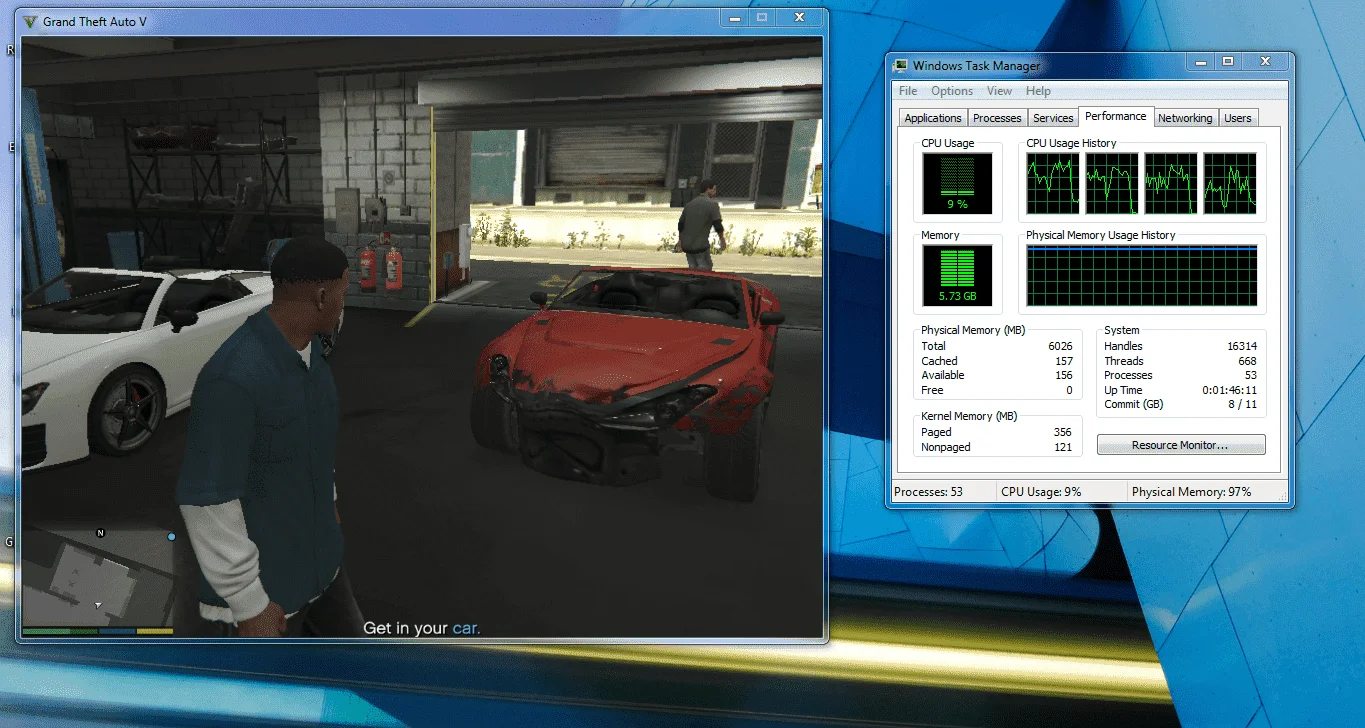Image resolution: width=1365 pixels, height=728 pixels.
Task: Click the Physical Memory Usage History graph
Action: (x=1142, y=275)
